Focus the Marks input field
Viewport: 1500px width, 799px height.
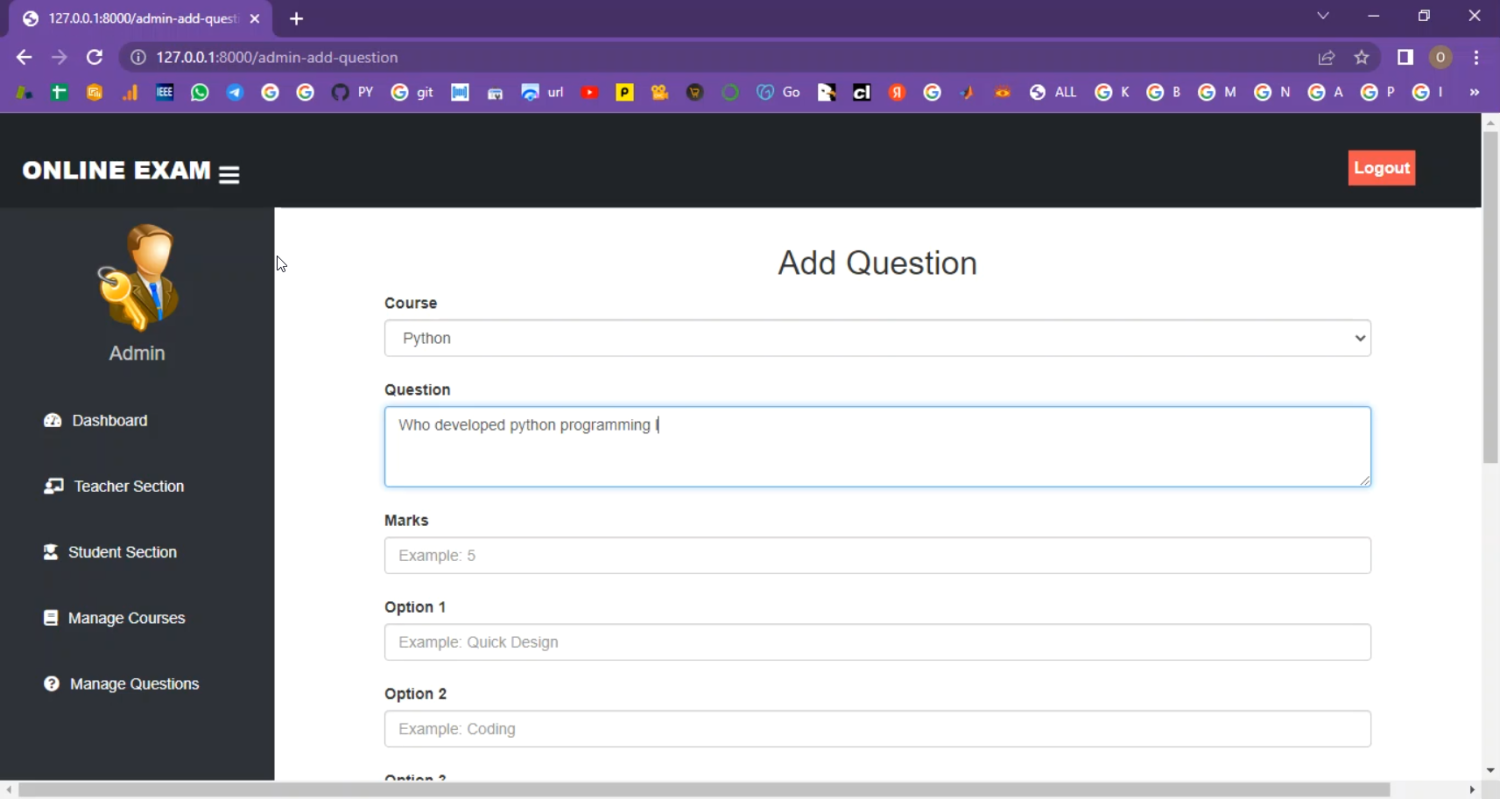point(877,555)
